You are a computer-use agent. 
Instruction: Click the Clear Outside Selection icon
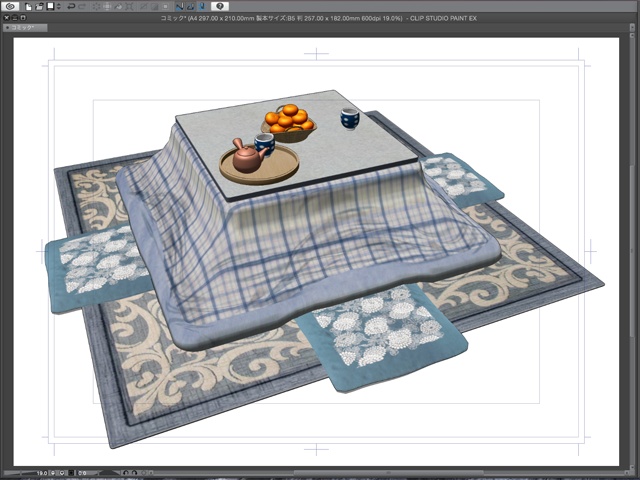[107, 7]
